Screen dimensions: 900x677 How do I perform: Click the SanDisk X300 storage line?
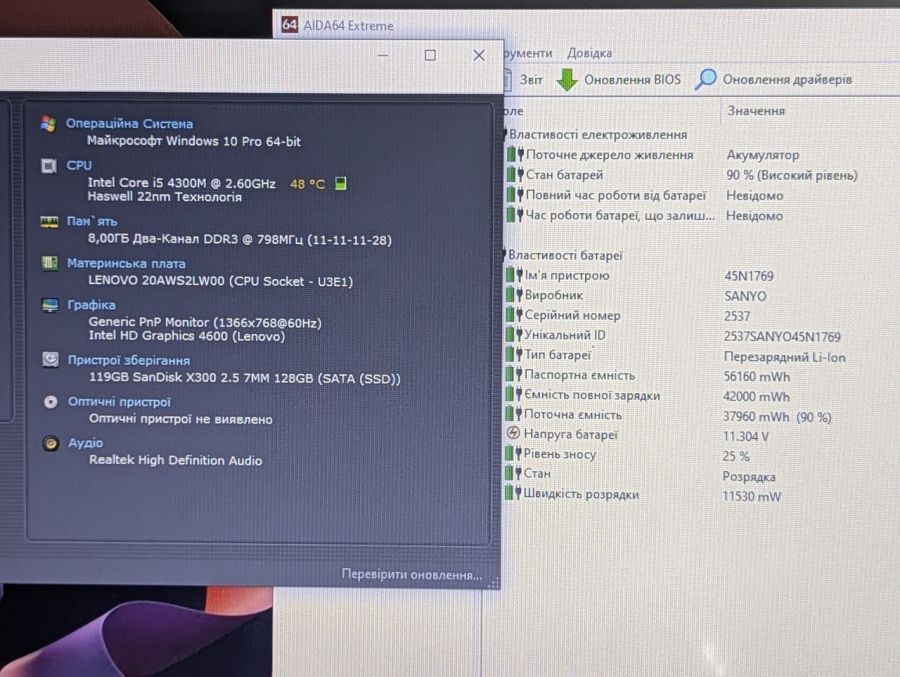tap(245, 378)
